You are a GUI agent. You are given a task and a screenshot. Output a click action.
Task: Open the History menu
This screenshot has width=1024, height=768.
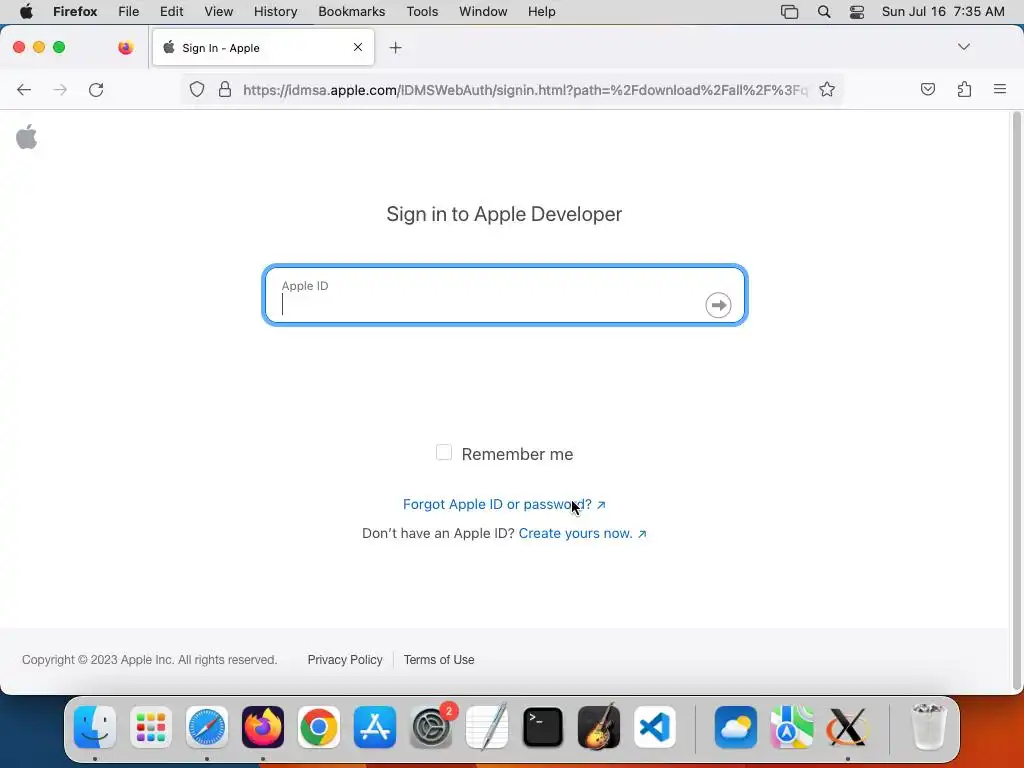coord(276,12)
